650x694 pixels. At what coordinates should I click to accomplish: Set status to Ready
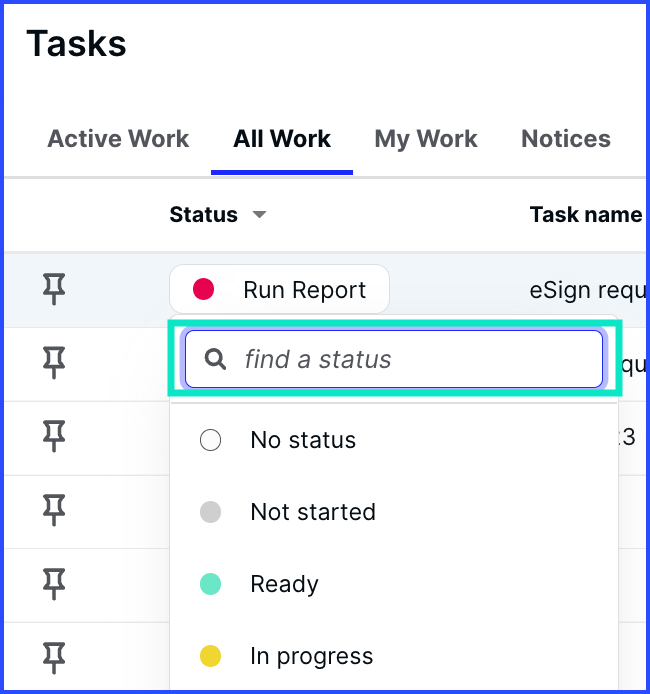point(394,584)
